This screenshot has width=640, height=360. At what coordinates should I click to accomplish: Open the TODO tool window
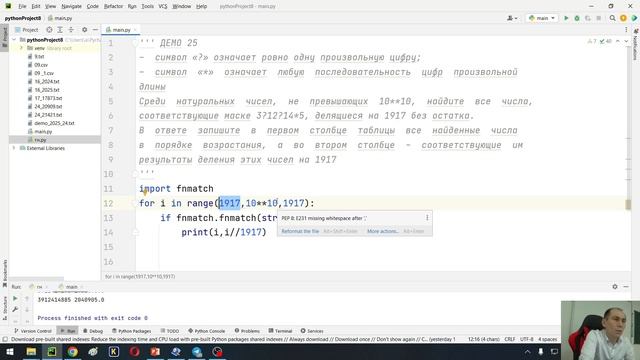point(170,331)
